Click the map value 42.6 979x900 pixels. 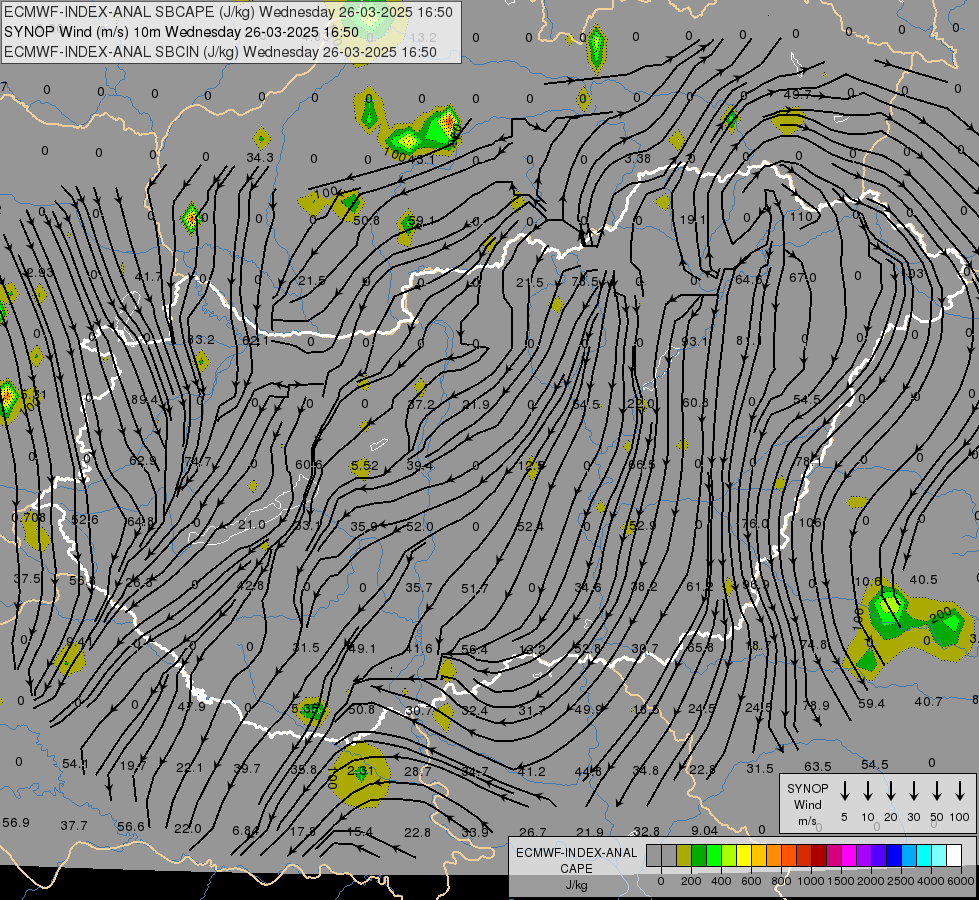pyautogui.click(x=250, y=586)
